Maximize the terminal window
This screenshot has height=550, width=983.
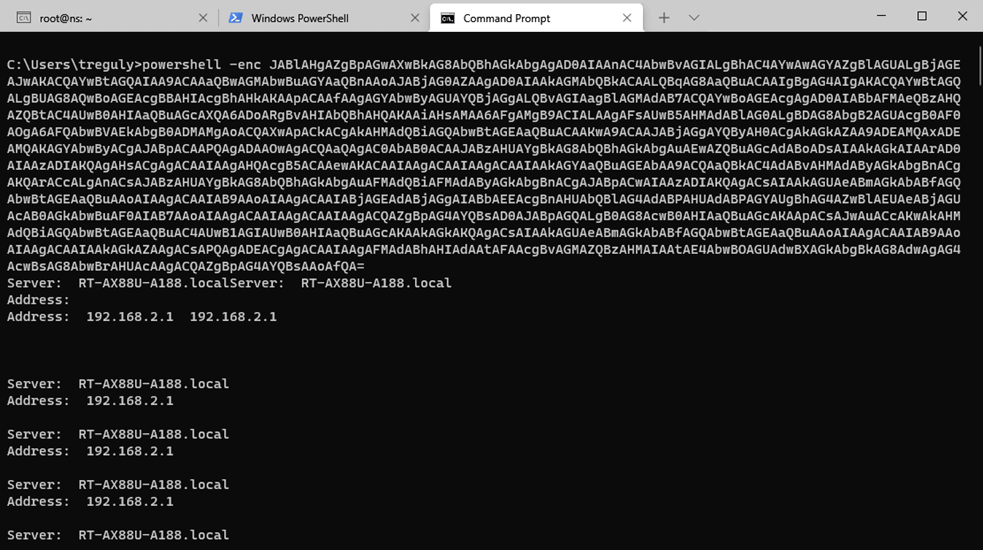point(922,16)
